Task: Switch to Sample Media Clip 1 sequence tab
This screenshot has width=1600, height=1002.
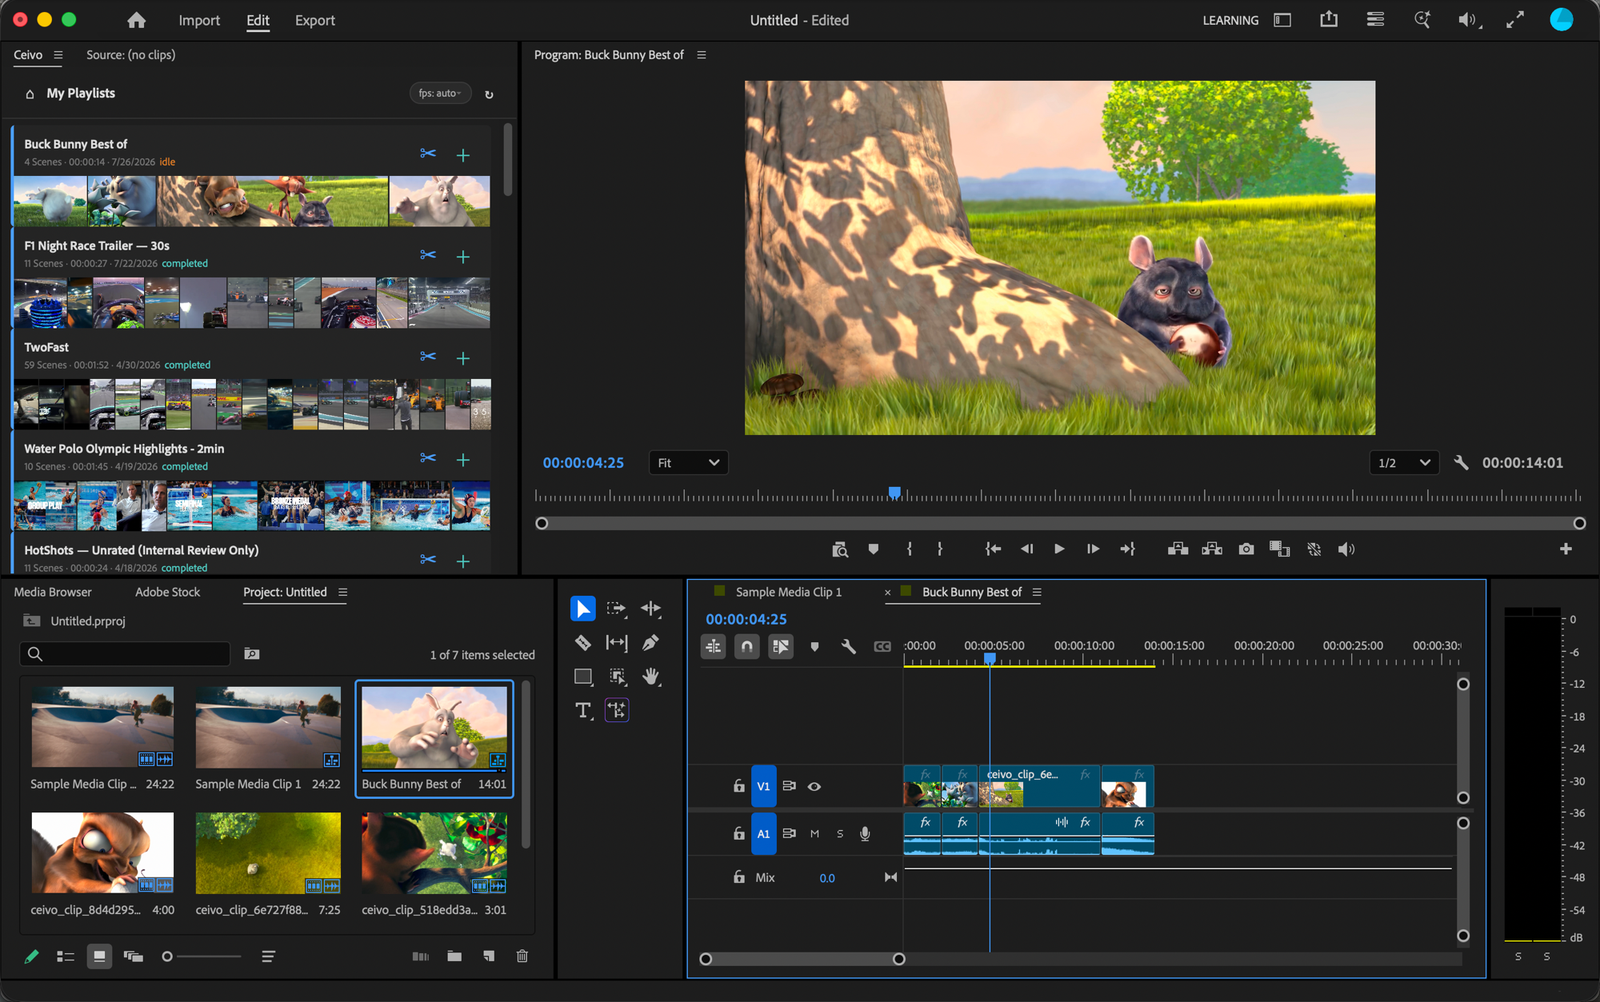Action: (789, 592)
